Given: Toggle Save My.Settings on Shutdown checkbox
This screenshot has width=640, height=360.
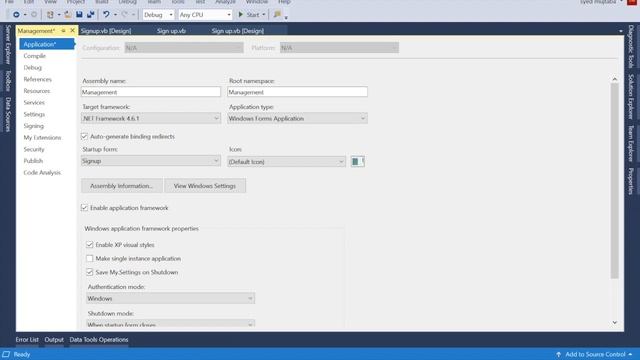Looking at the screenshot, I should (90, 272).
